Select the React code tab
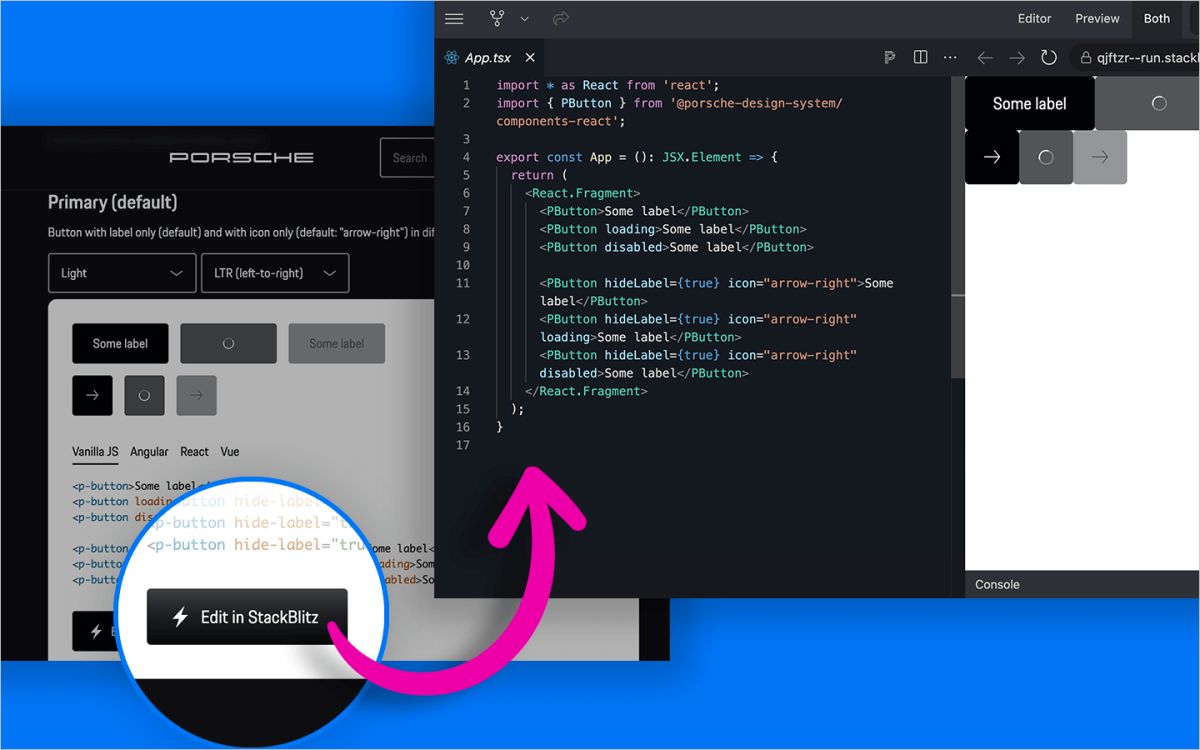 pyautogui.click(x=194, y=452)
